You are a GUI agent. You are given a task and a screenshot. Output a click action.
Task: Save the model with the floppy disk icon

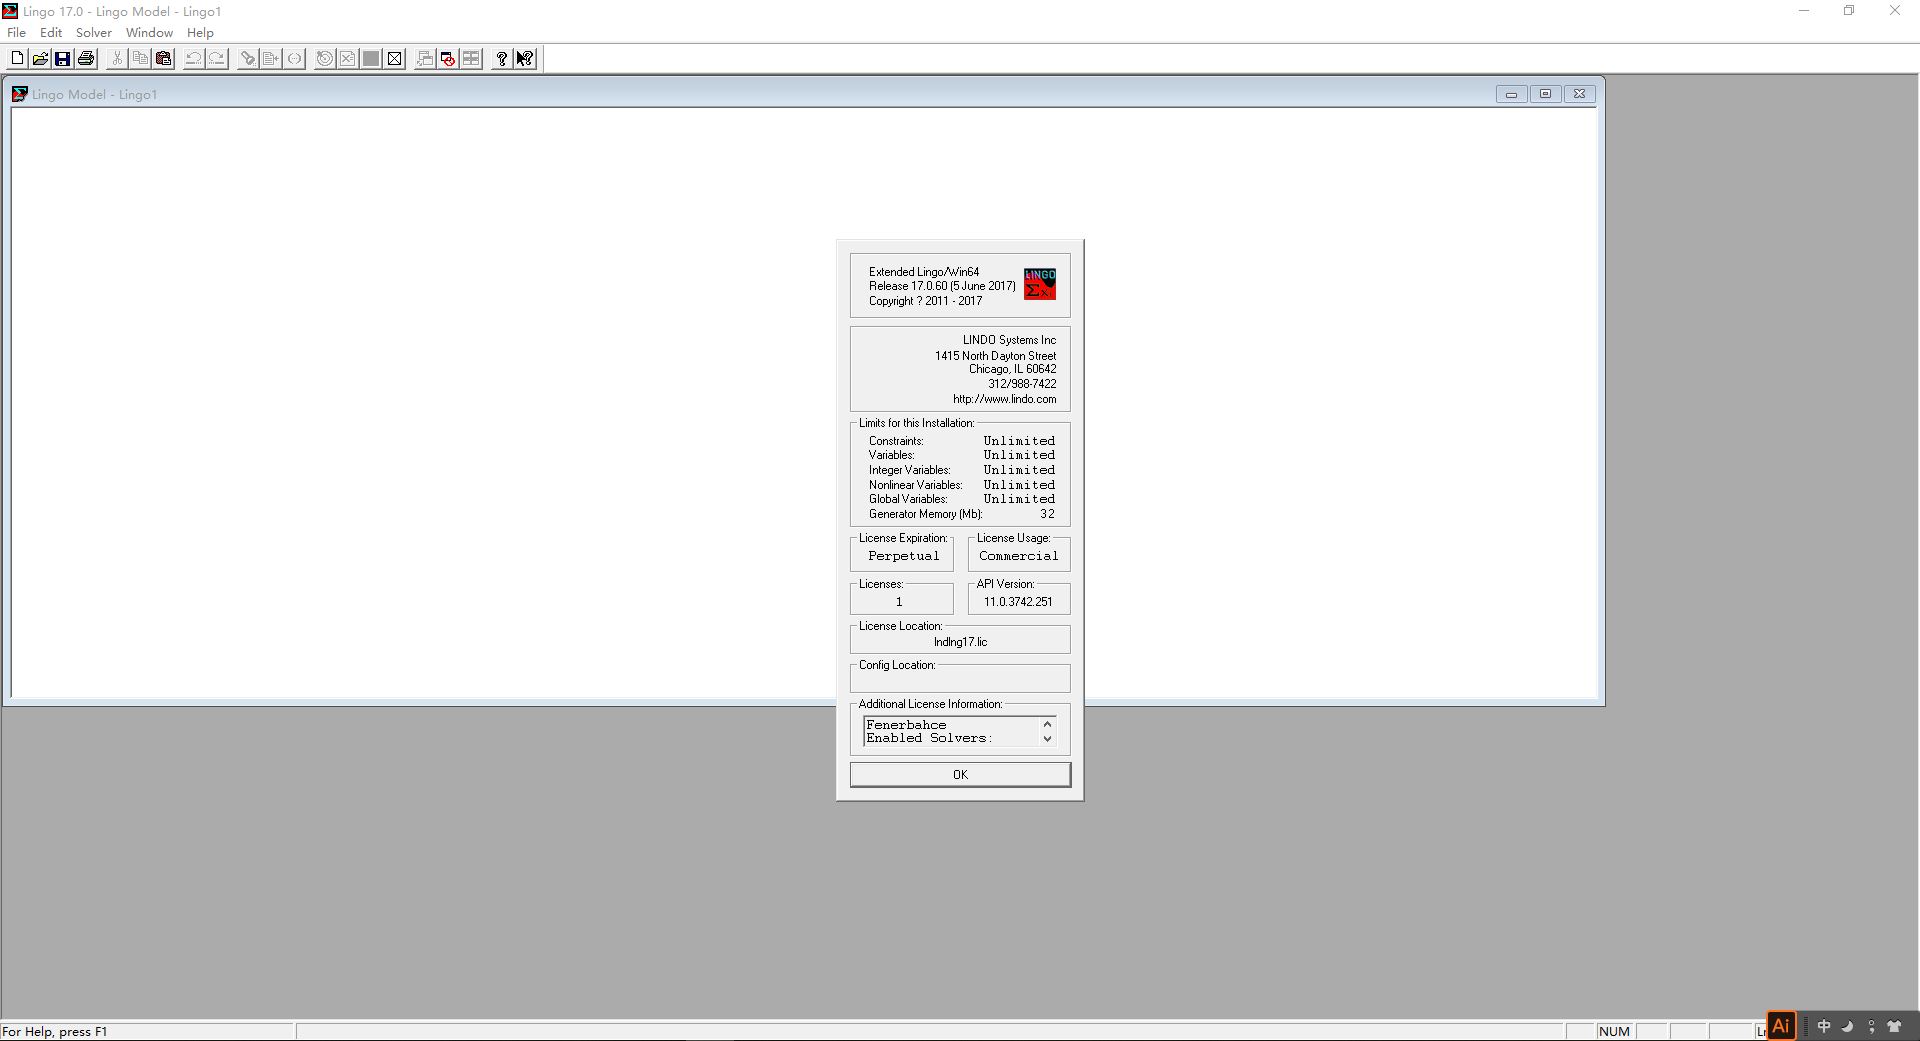(x=63, y=59)
